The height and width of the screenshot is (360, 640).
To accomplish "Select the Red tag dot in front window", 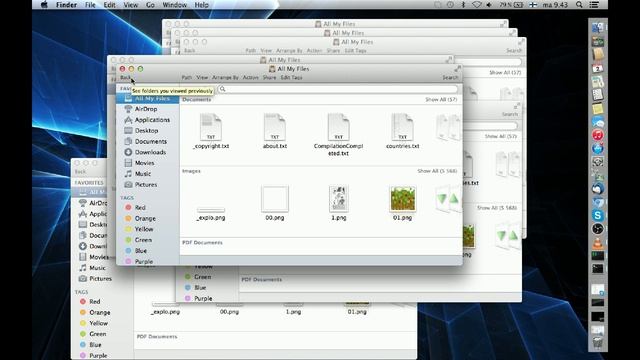I will (128, 207).
